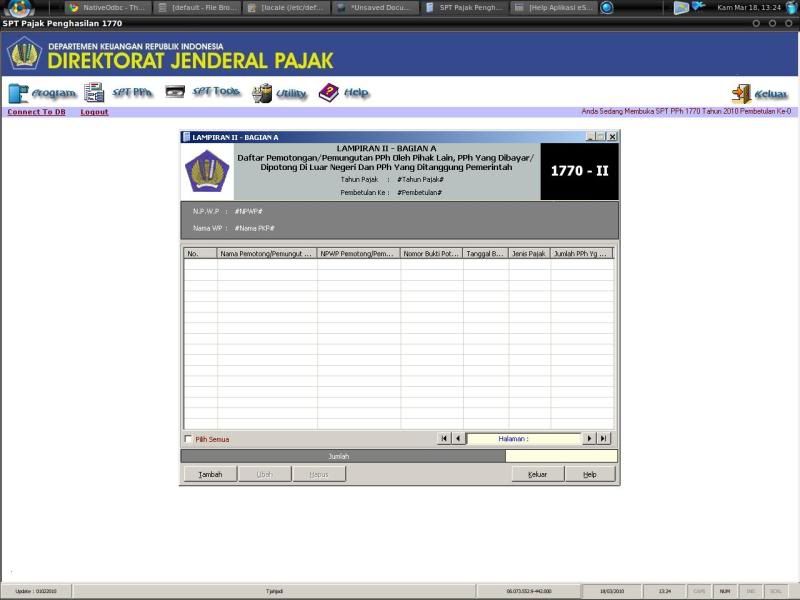Click the Logout link
The height and width of the screenshot is (600, 800).
click(94, 112)
